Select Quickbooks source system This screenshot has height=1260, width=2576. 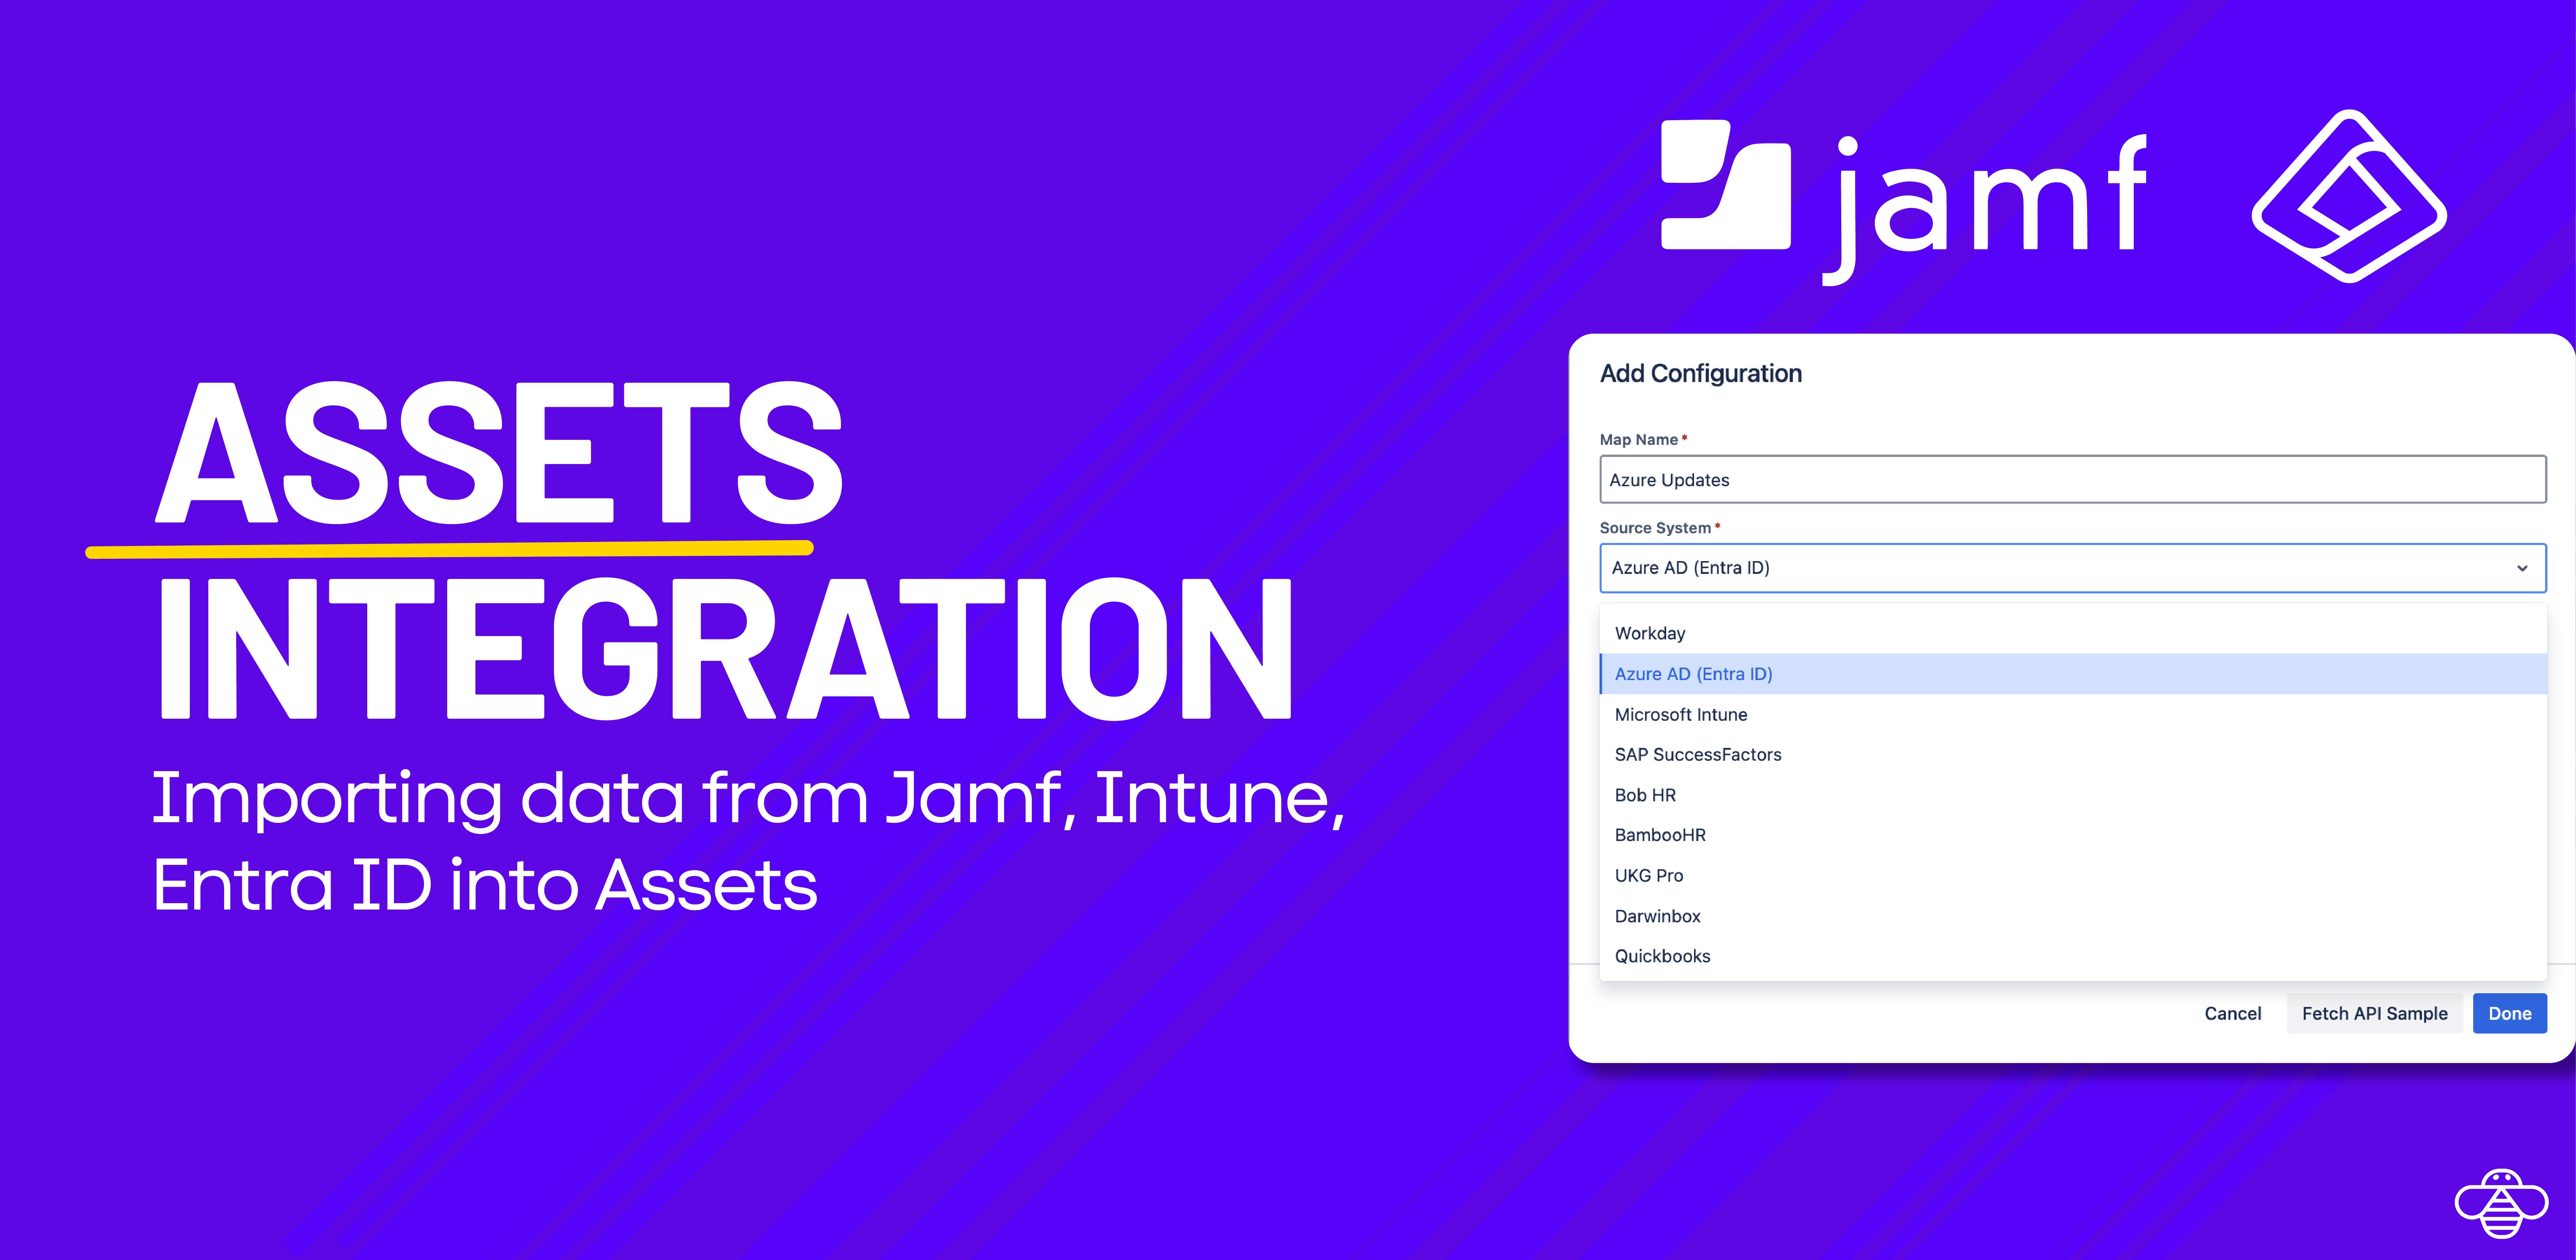(x=1662, y=956)
